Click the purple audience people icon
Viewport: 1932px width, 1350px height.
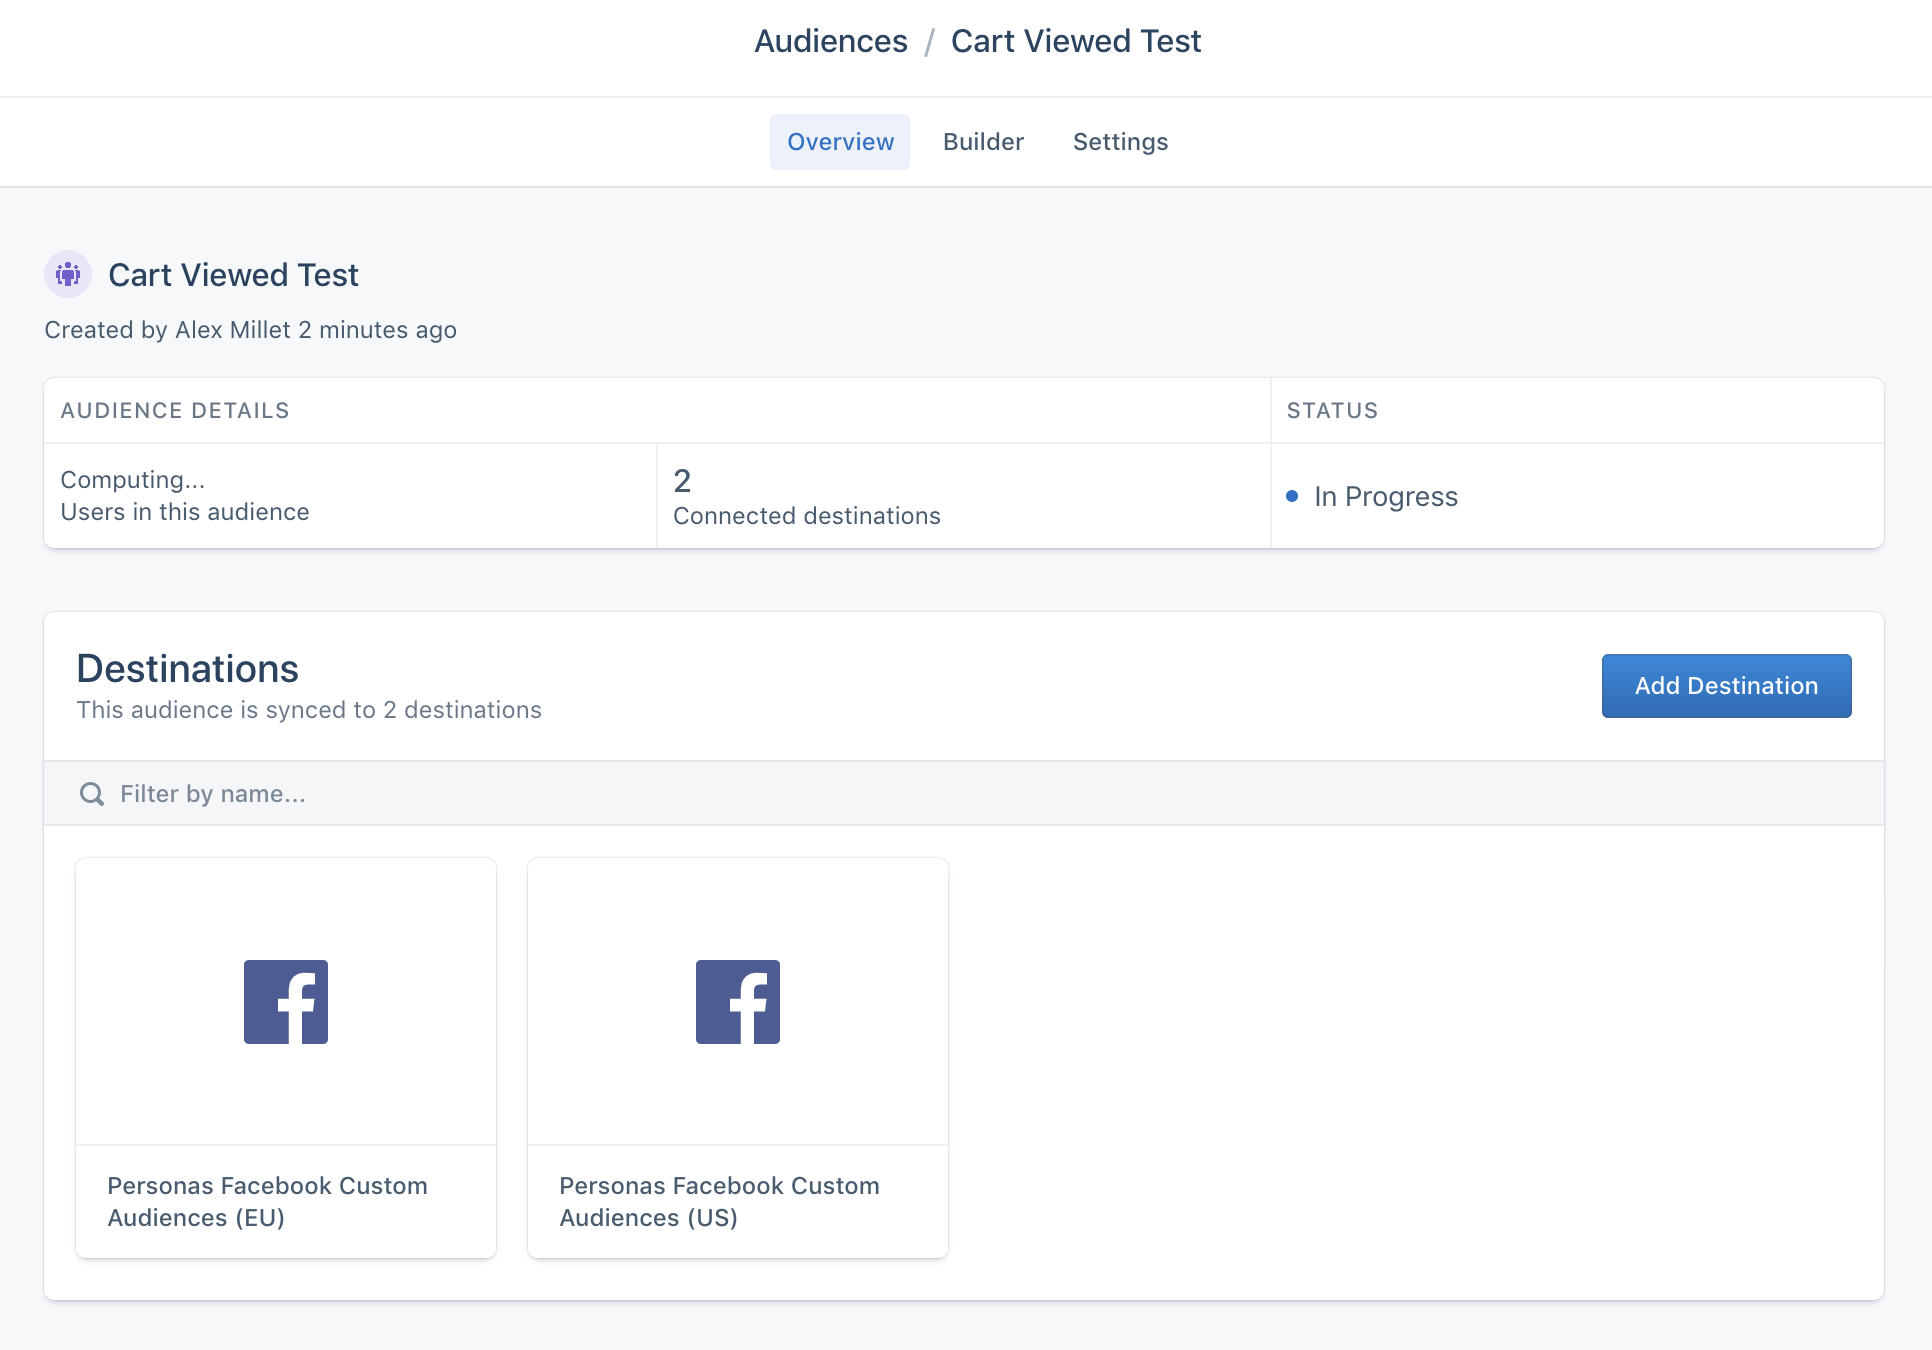point(68,274)
